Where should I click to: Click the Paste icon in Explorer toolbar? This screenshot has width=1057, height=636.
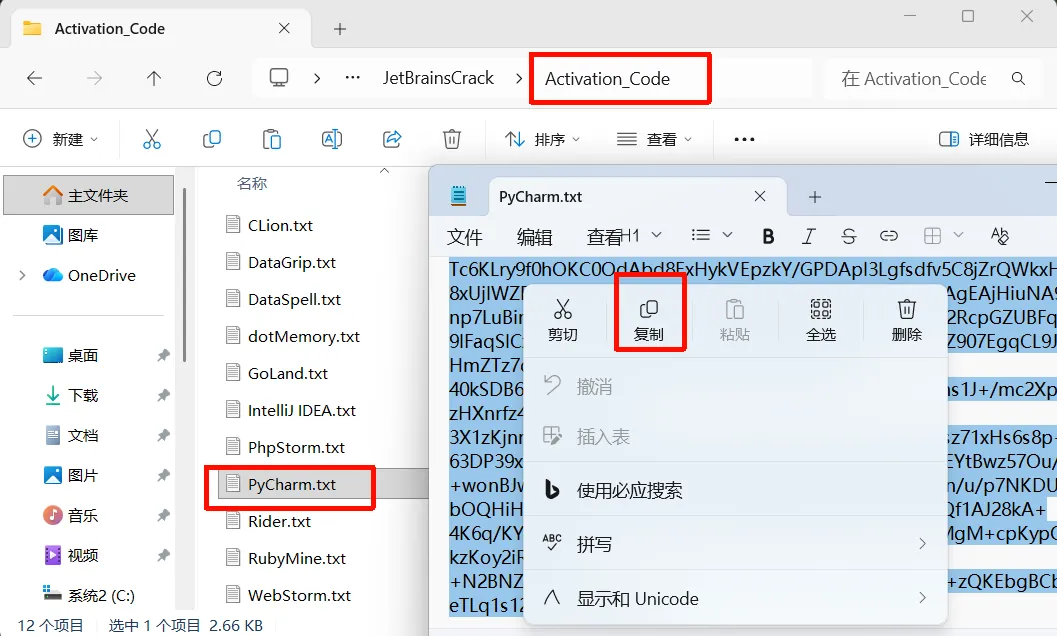tap(272, 139)
